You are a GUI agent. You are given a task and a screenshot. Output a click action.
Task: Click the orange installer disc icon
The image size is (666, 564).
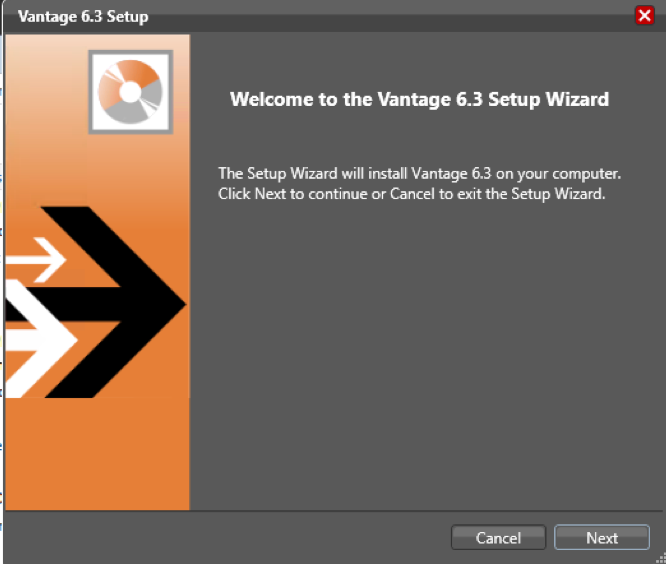(x=130, y=92)
